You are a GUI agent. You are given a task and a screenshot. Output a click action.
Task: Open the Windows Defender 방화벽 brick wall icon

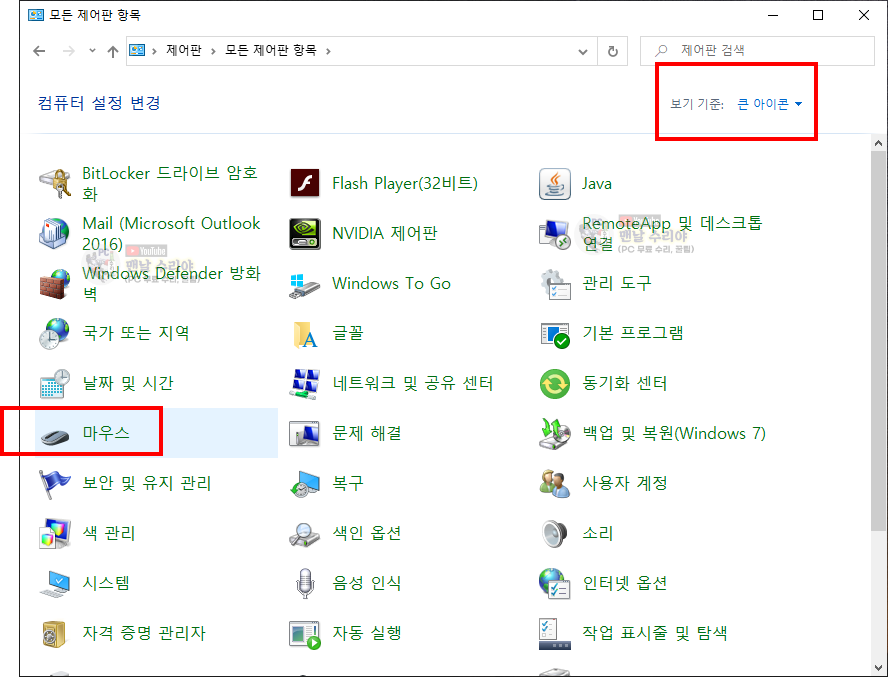tap(55, 283)
